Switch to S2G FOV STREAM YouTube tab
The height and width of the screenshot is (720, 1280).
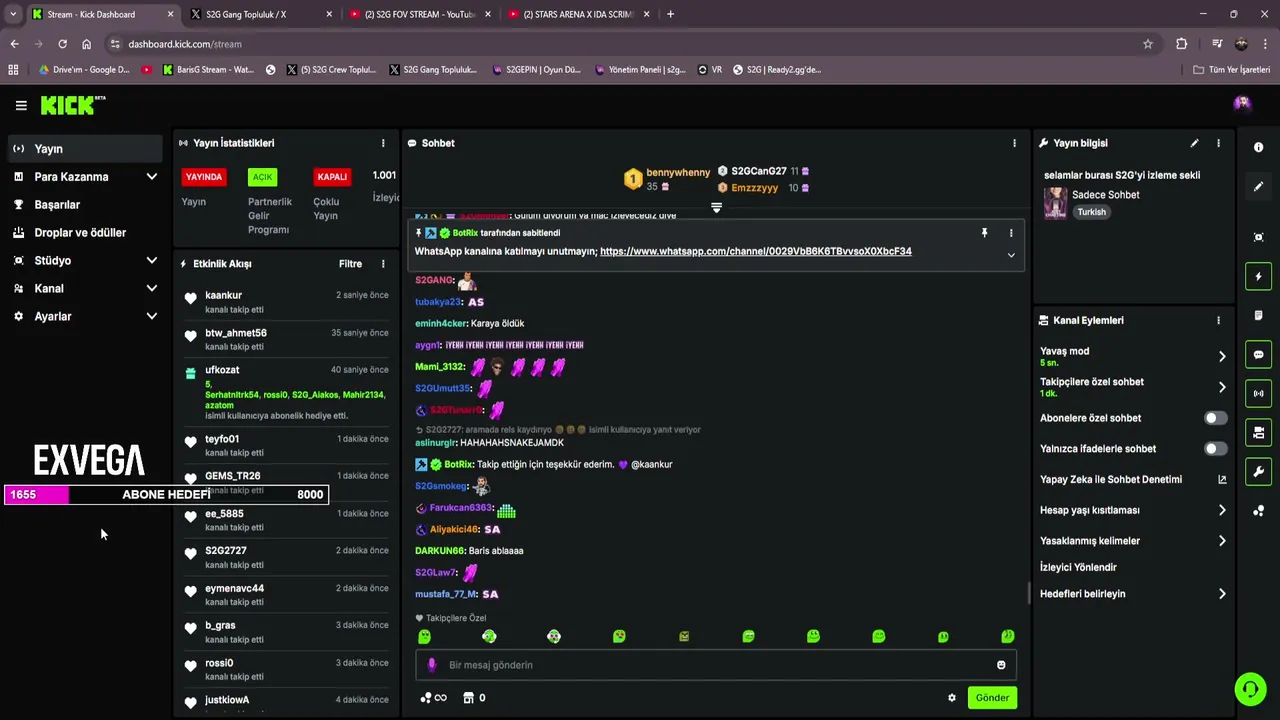(x=420, y=14)
